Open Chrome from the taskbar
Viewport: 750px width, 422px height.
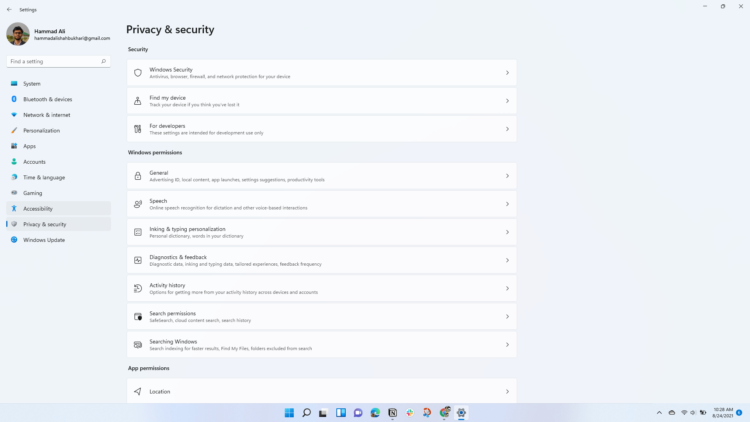pyautogui.click(x=444, y=412)
